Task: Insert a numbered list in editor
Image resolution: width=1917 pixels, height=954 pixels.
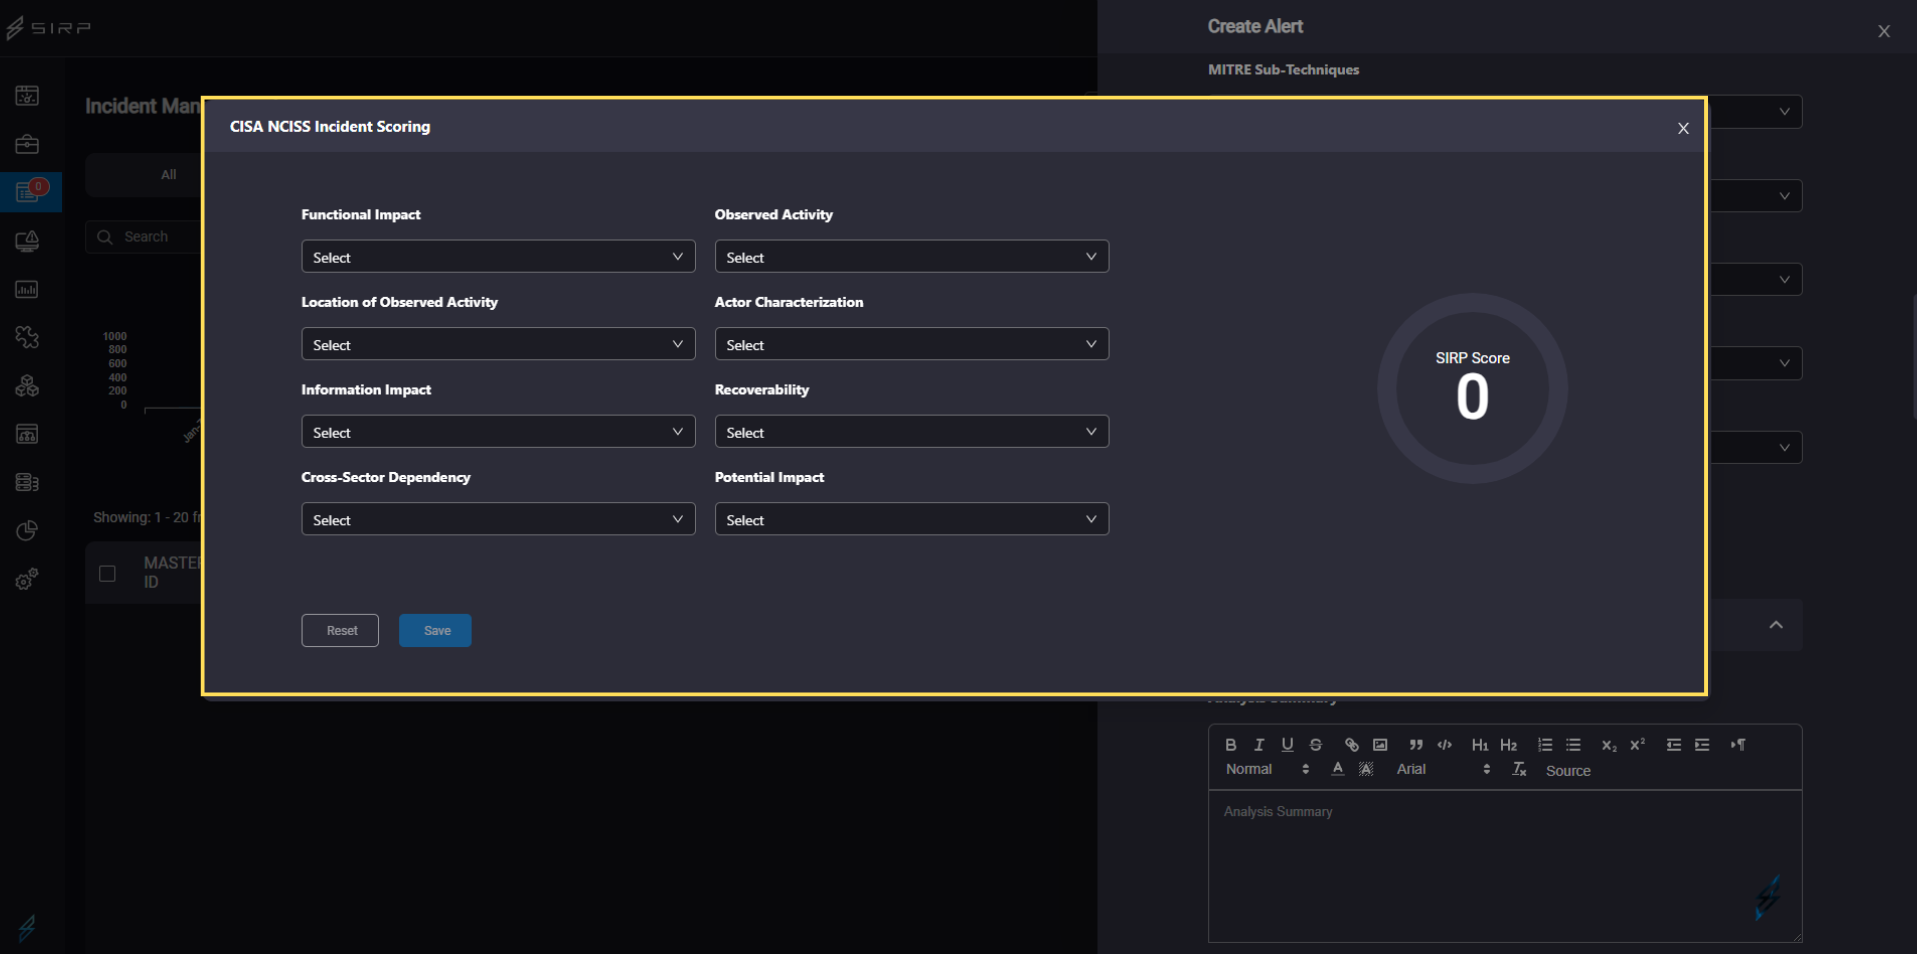Action: tap(1545, 745)
